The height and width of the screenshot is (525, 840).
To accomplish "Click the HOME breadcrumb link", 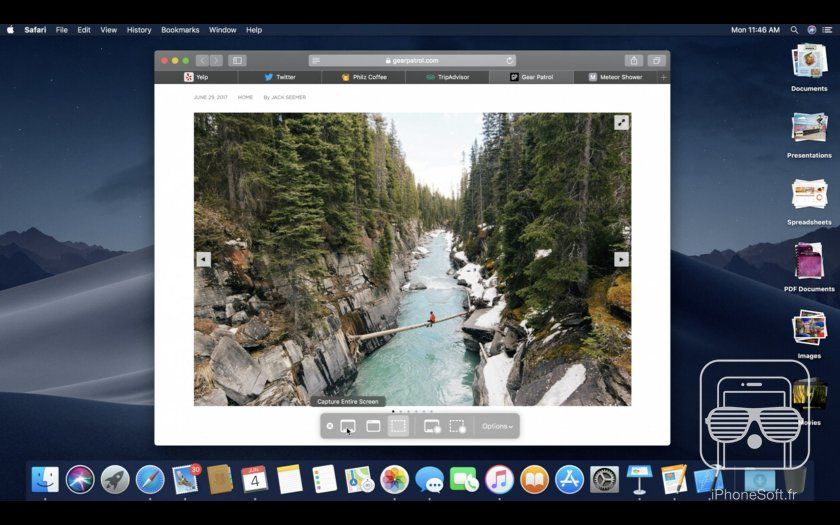I will click(245, 97).
